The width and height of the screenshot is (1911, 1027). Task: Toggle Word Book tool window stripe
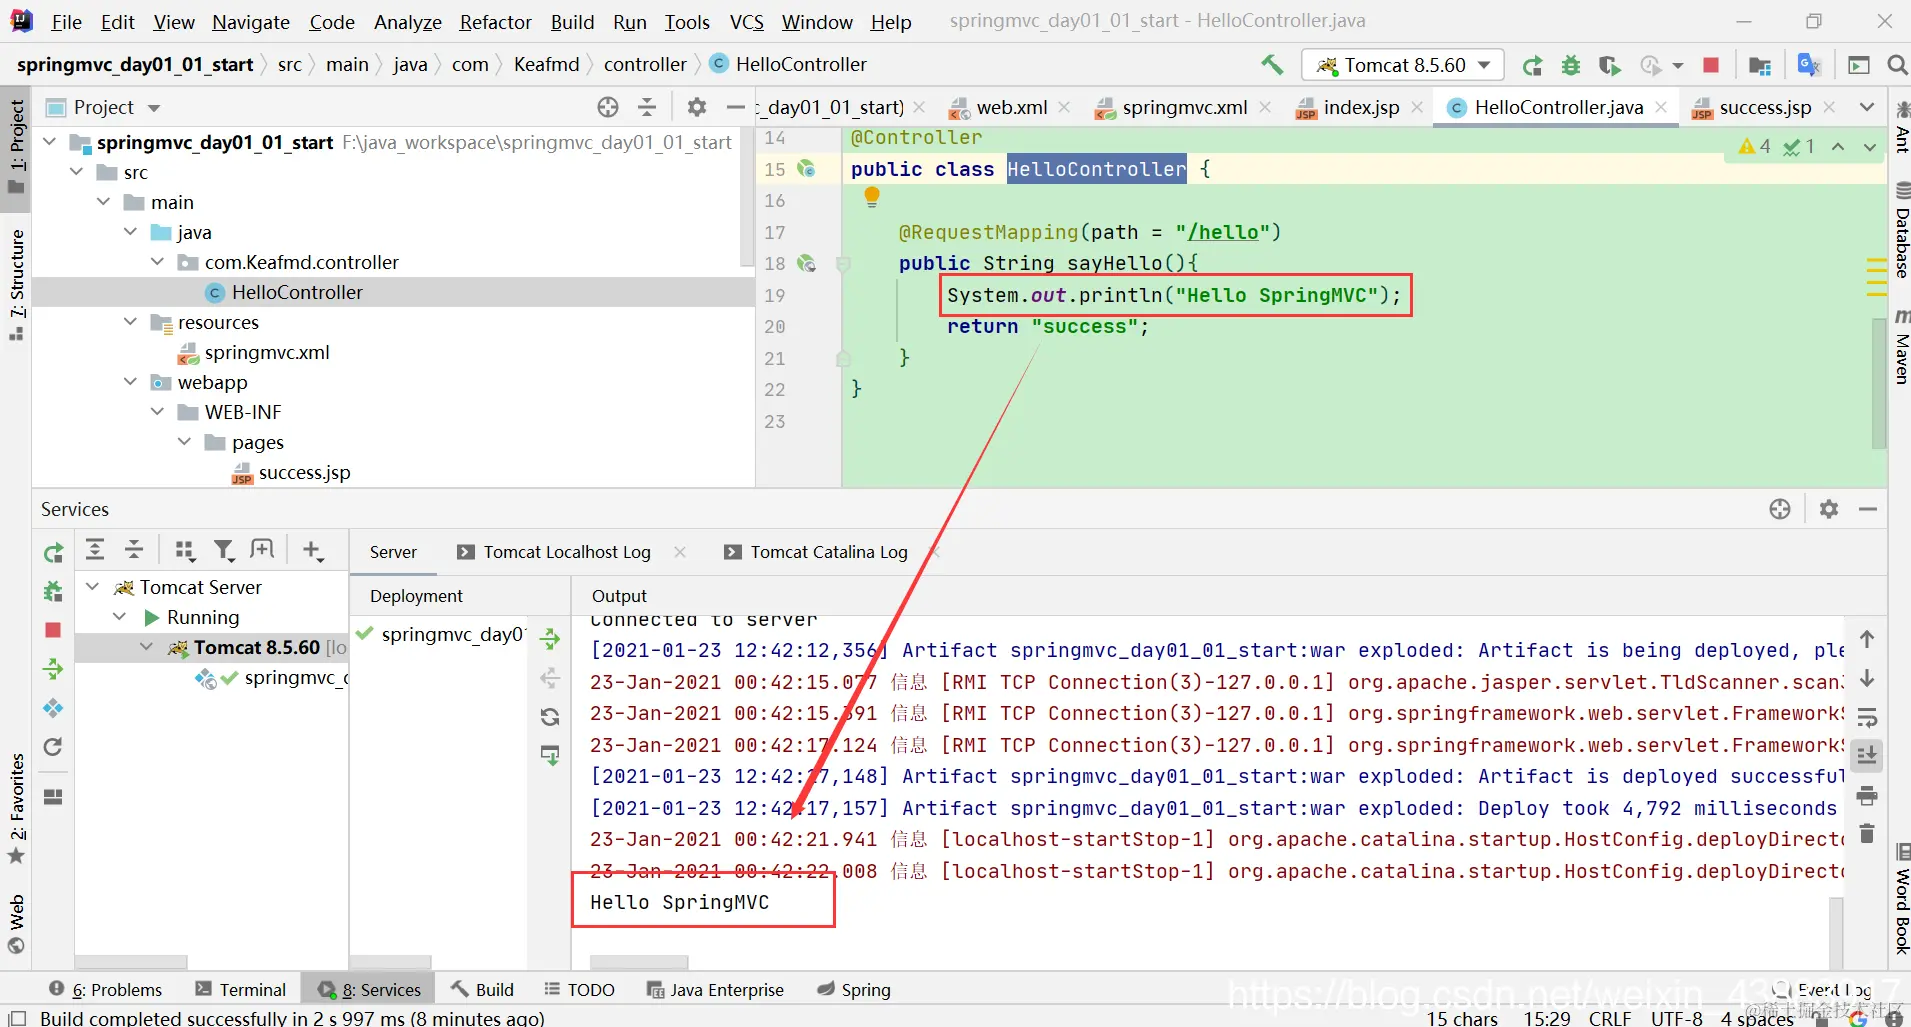pos(1901,900)
